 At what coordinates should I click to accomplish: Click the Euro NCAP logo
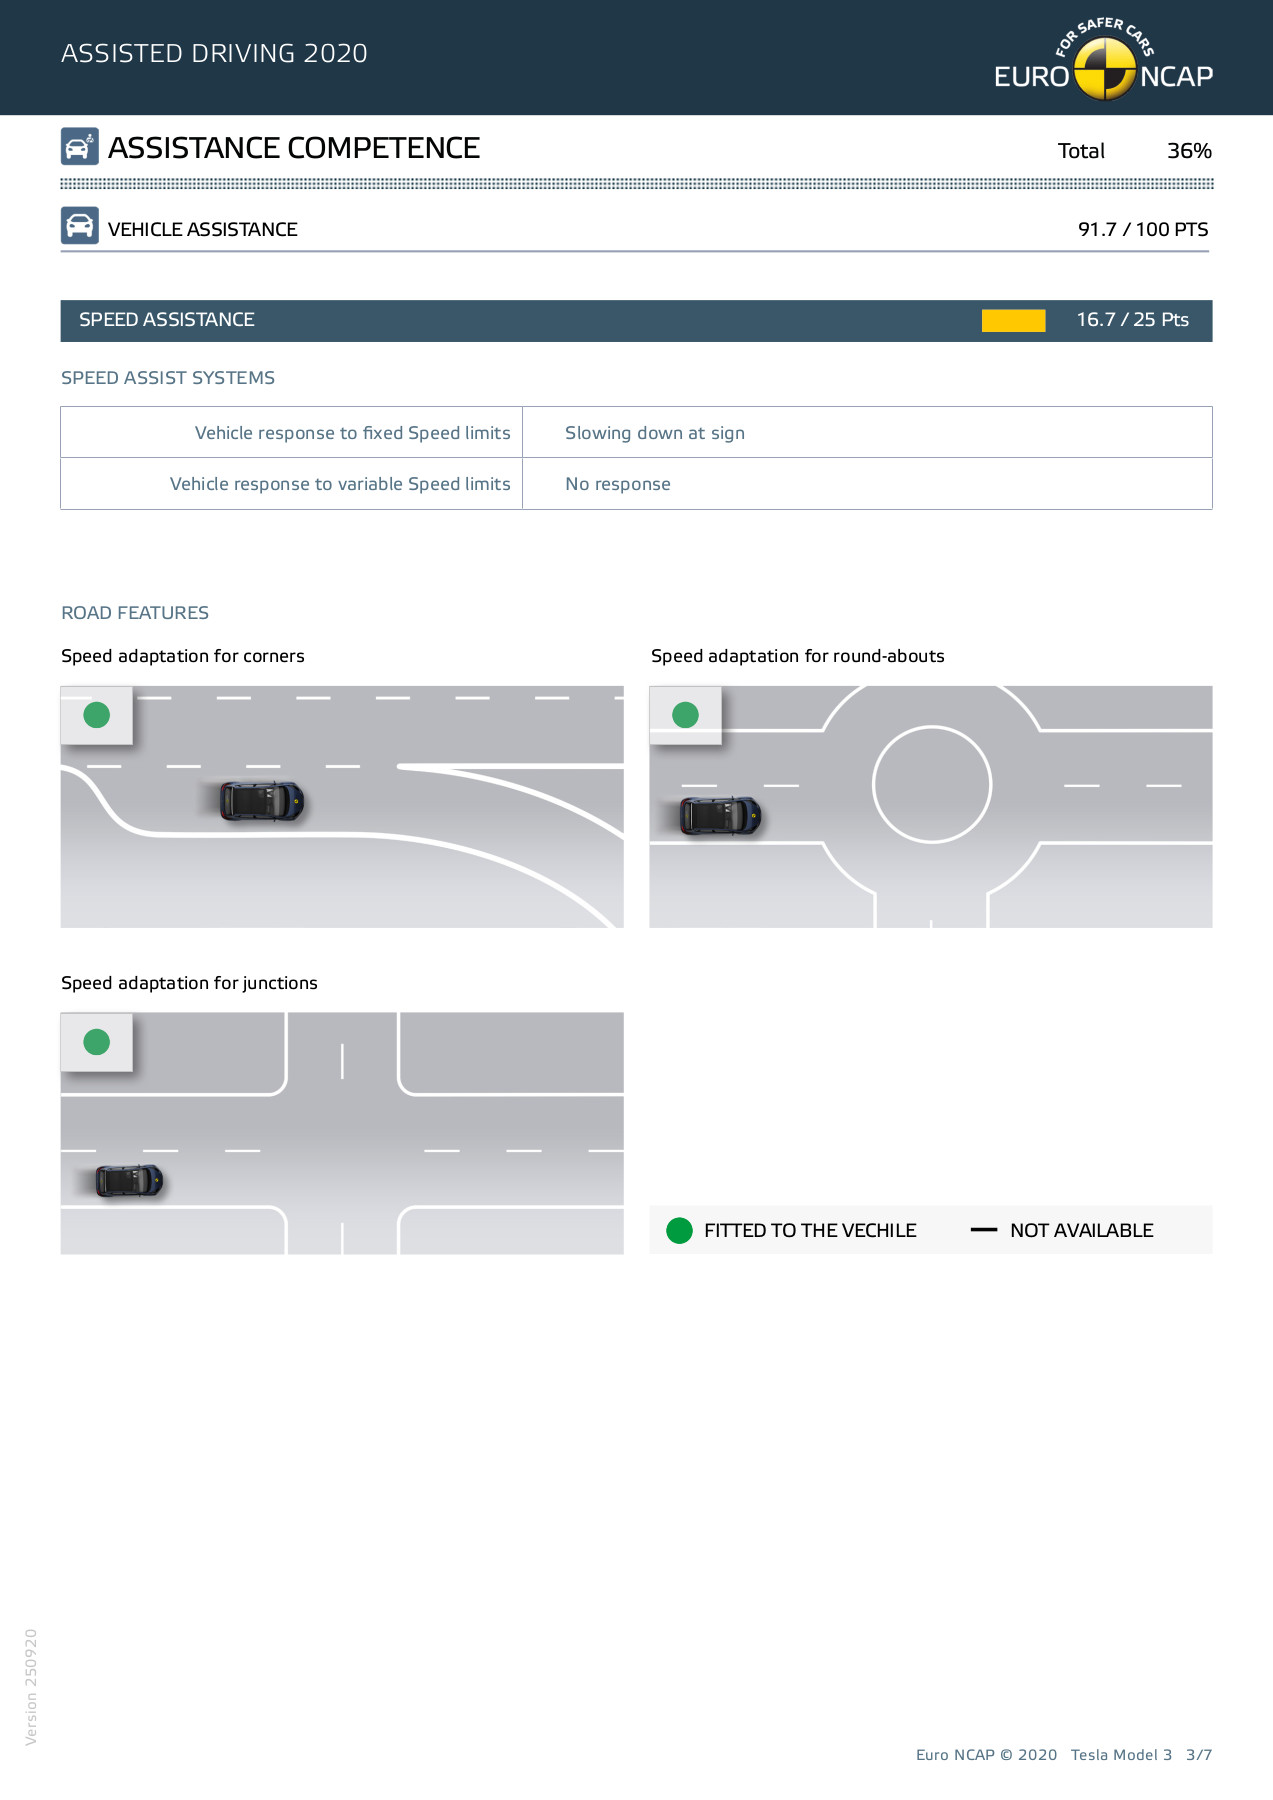tap(1103, 59)
